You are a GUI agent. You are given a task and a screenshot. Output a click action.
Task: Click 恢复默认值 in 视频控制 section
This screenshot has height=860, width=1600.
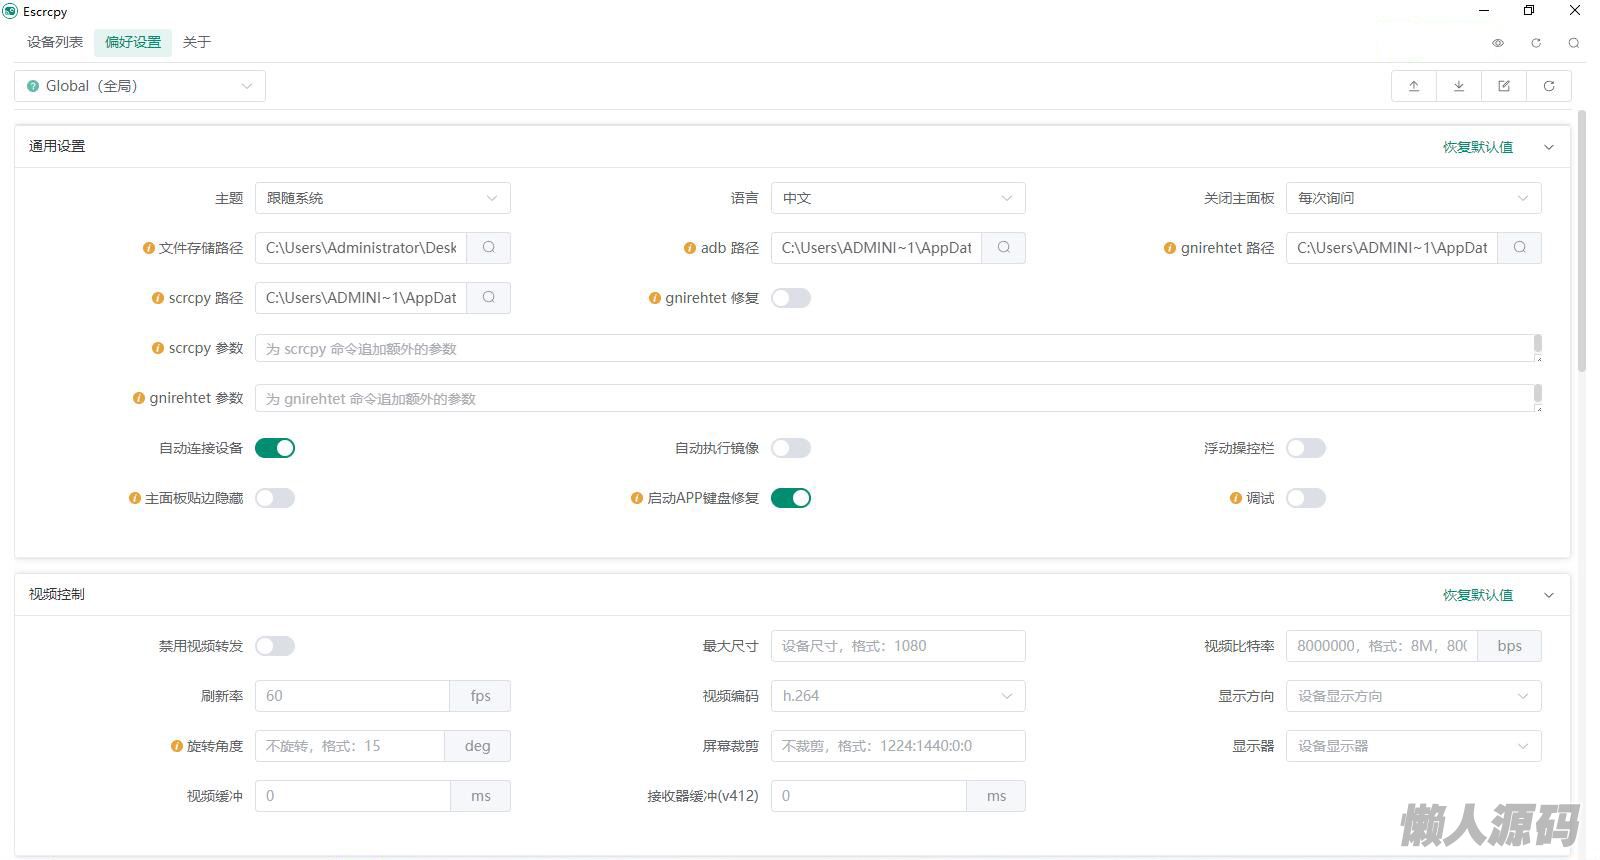[1477, 595]
